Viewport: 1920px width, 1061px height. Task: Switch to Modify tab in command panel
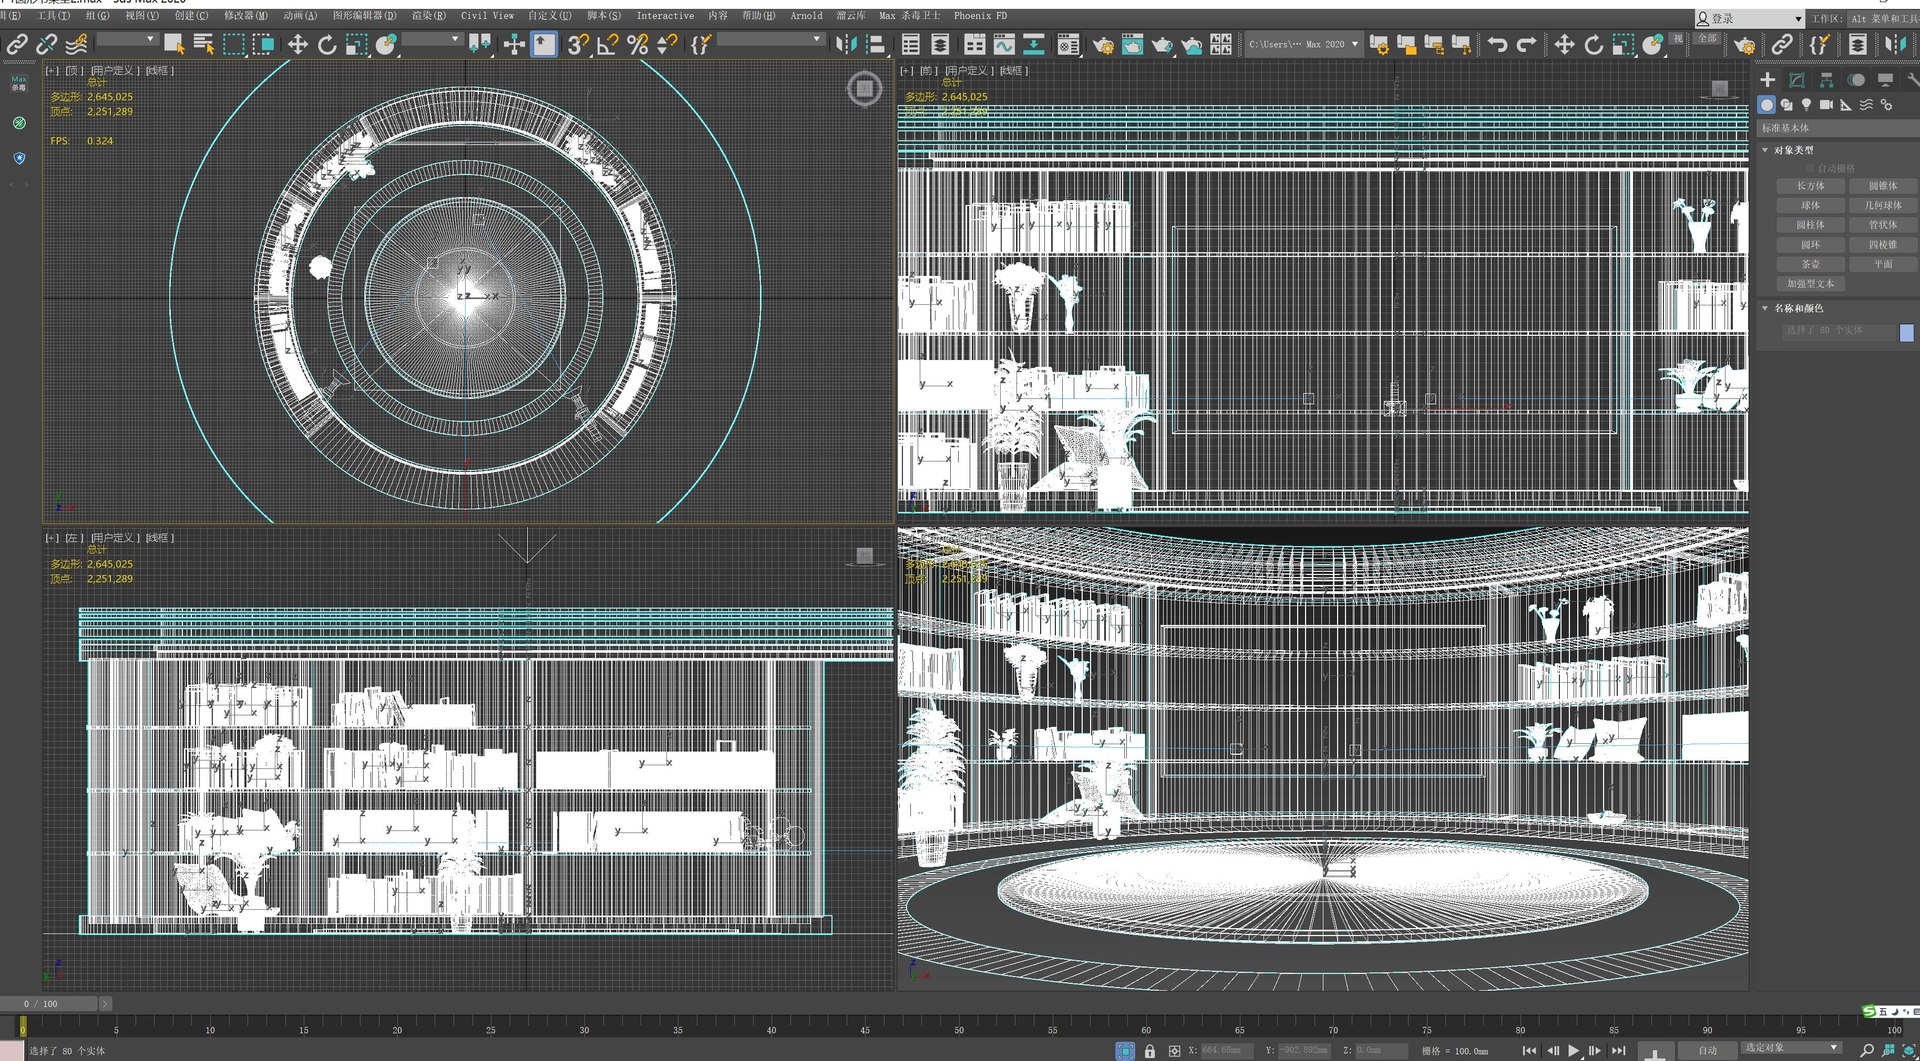1797,80
